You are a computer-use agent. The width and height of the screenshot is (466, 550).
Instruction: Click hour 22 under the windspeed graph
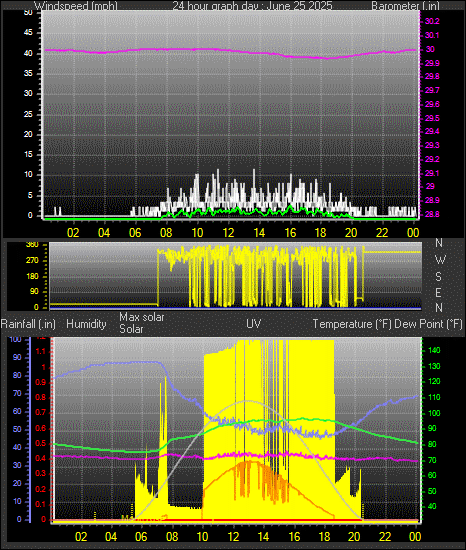click(x=382, y=233)
